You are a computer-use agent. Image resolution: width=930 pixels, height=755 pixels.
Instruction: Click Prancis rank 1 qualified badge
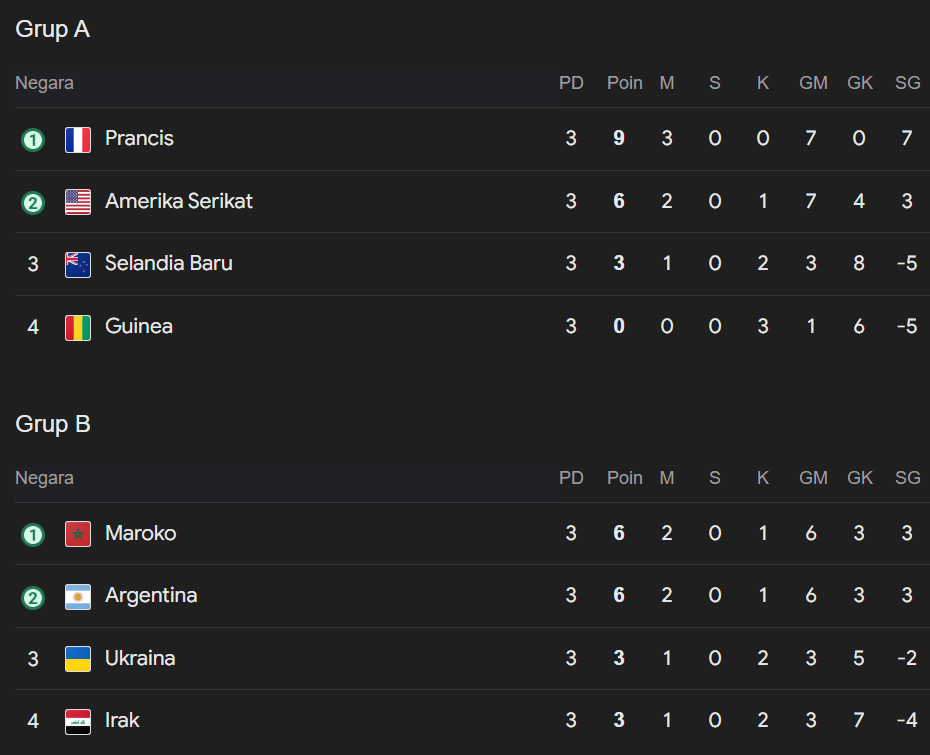33,140
